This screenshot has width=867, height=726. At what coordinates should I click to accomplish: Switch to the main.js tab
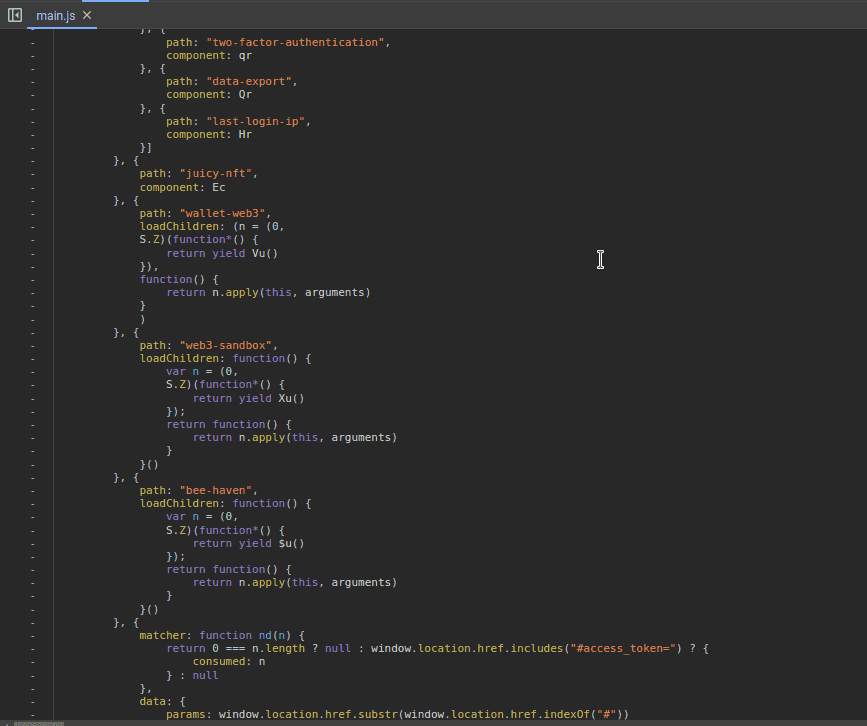(x=55, y=15)
